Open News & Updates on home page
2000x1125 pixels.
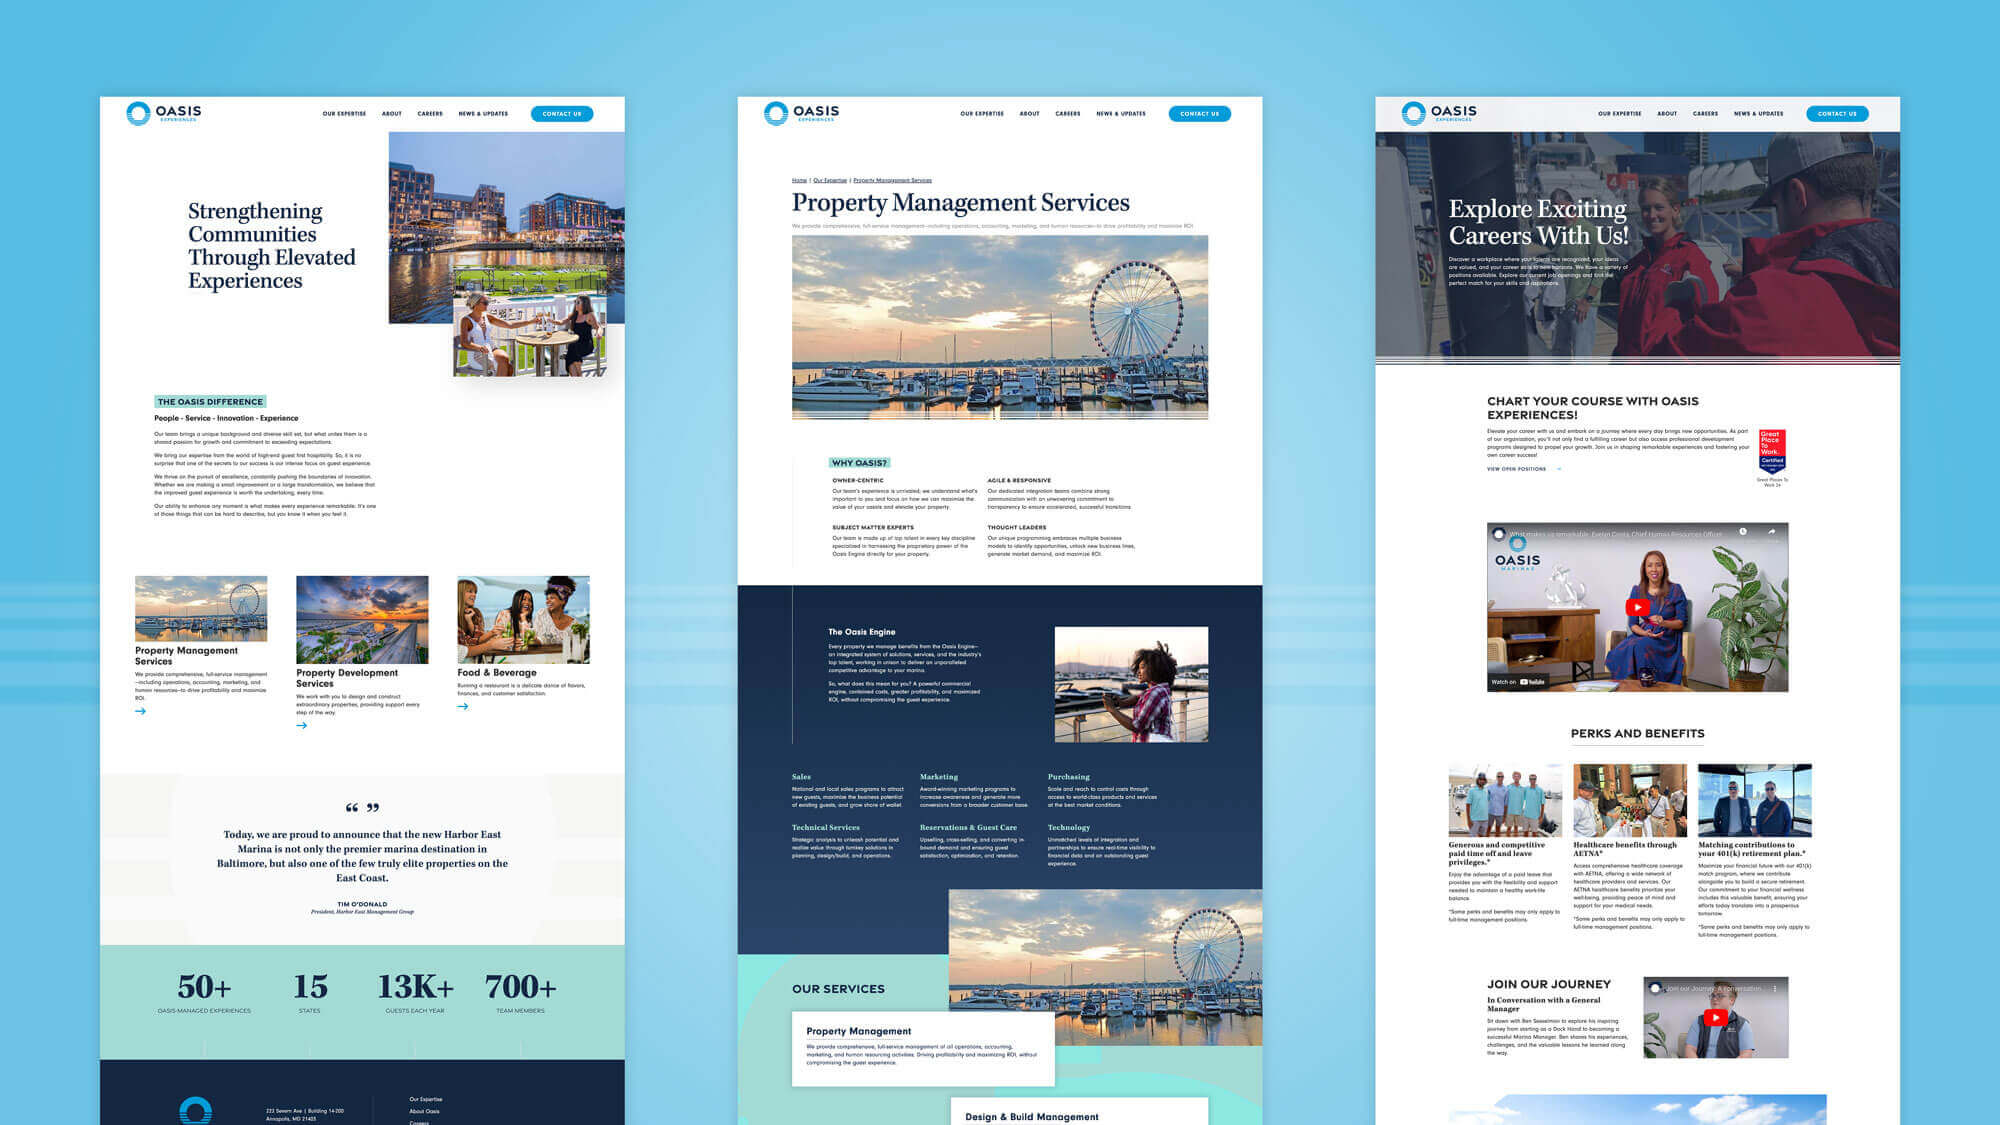coord(483,114)
